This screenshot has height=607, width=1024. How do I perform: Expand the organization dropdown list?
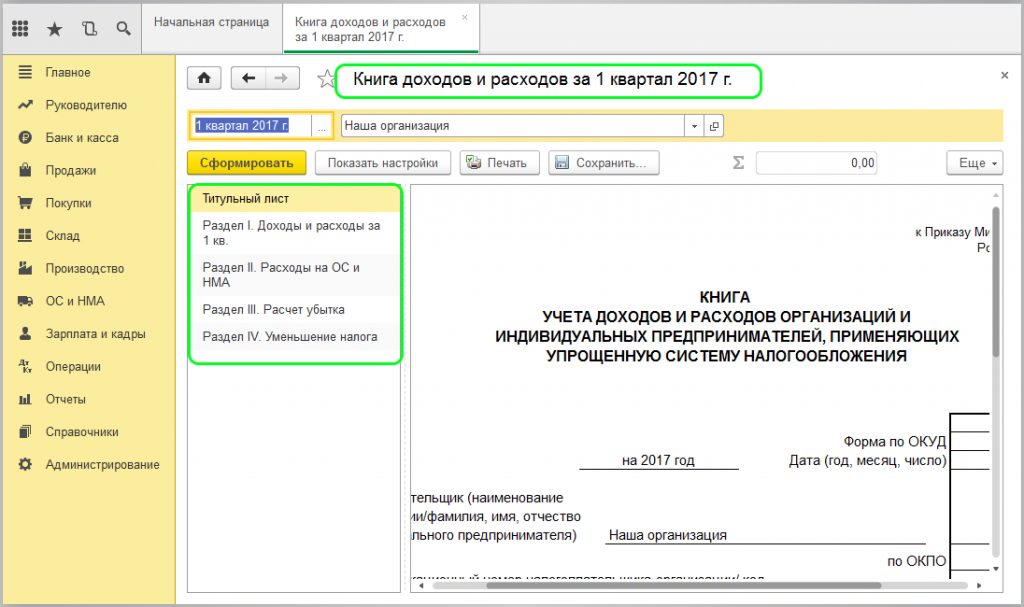point(694,126)
